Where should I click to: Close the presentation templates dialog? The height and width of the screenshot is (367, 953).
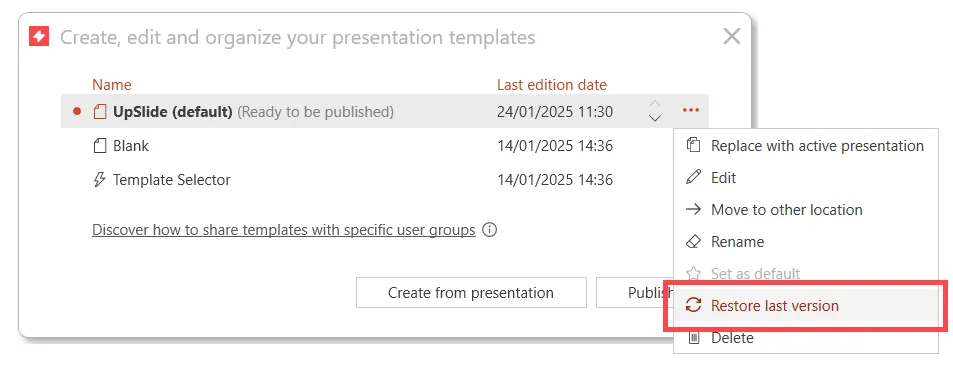tap(732, 36)
